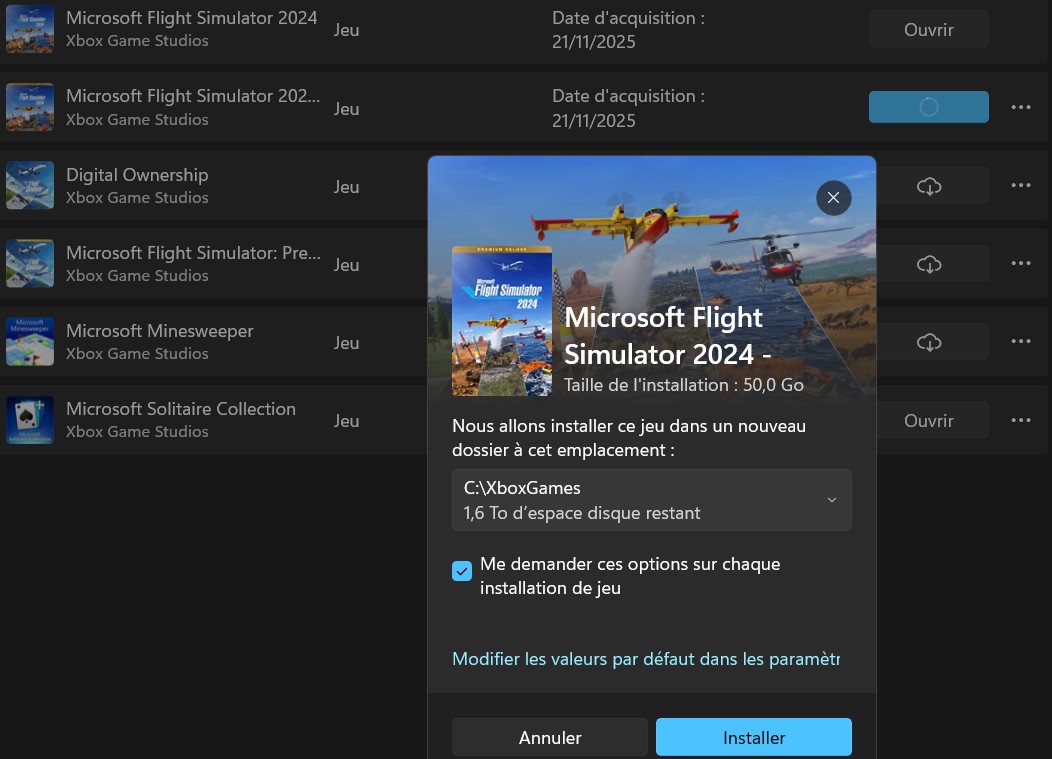This screenshot has width=1052, height=759.
Task: Open more options for Solitaire Collection row
Action: (1020, 420)
